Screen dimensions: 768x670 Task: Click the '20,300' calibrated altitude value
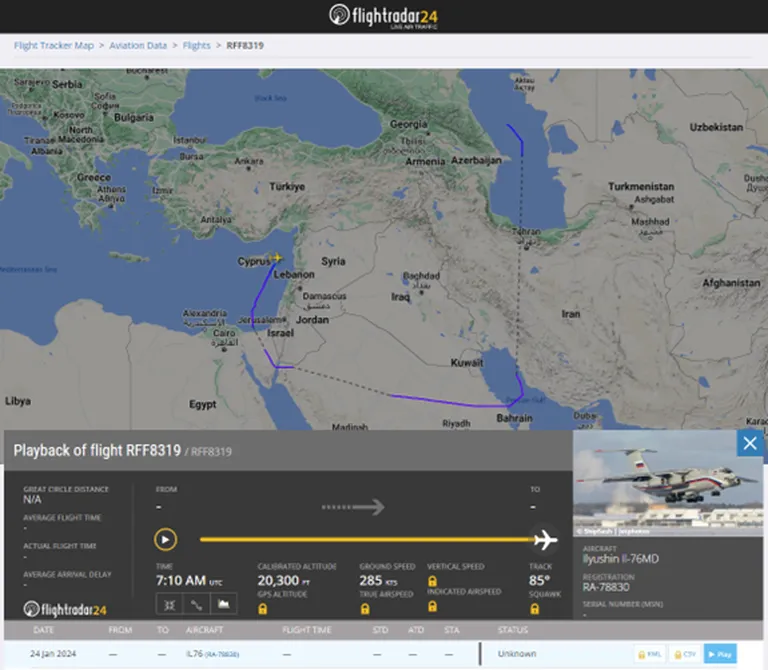pyautogui.click(x=278, y=581)
